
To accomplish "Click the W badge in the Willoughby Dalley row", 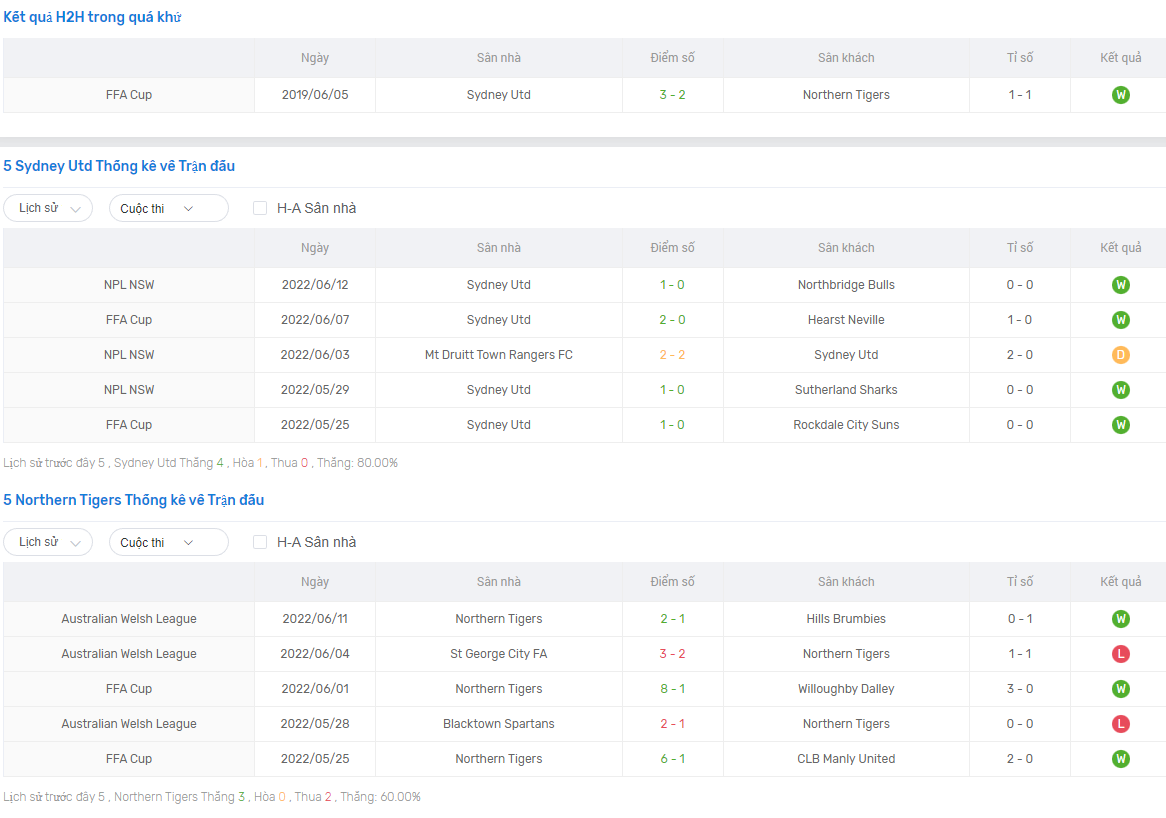I will coord(1120,689).
